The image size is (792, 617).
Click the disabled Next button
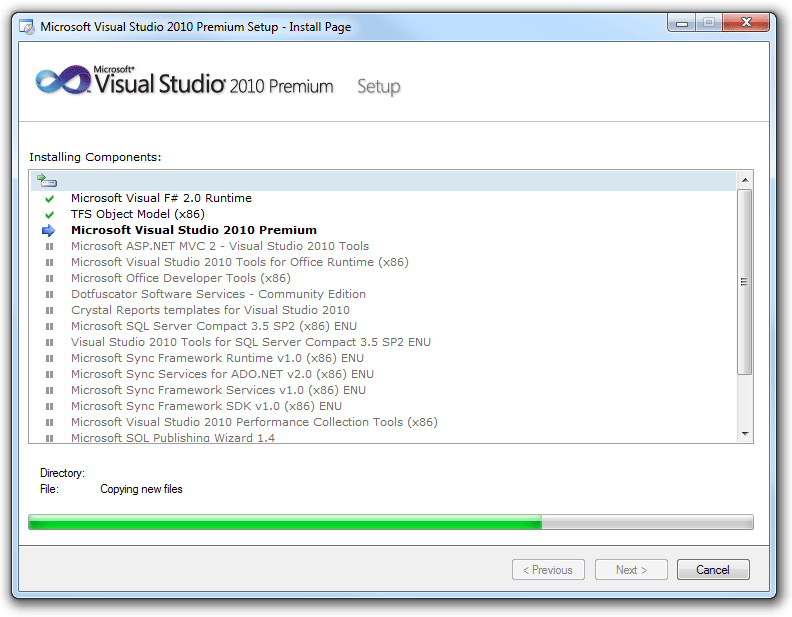coord(631,570)
